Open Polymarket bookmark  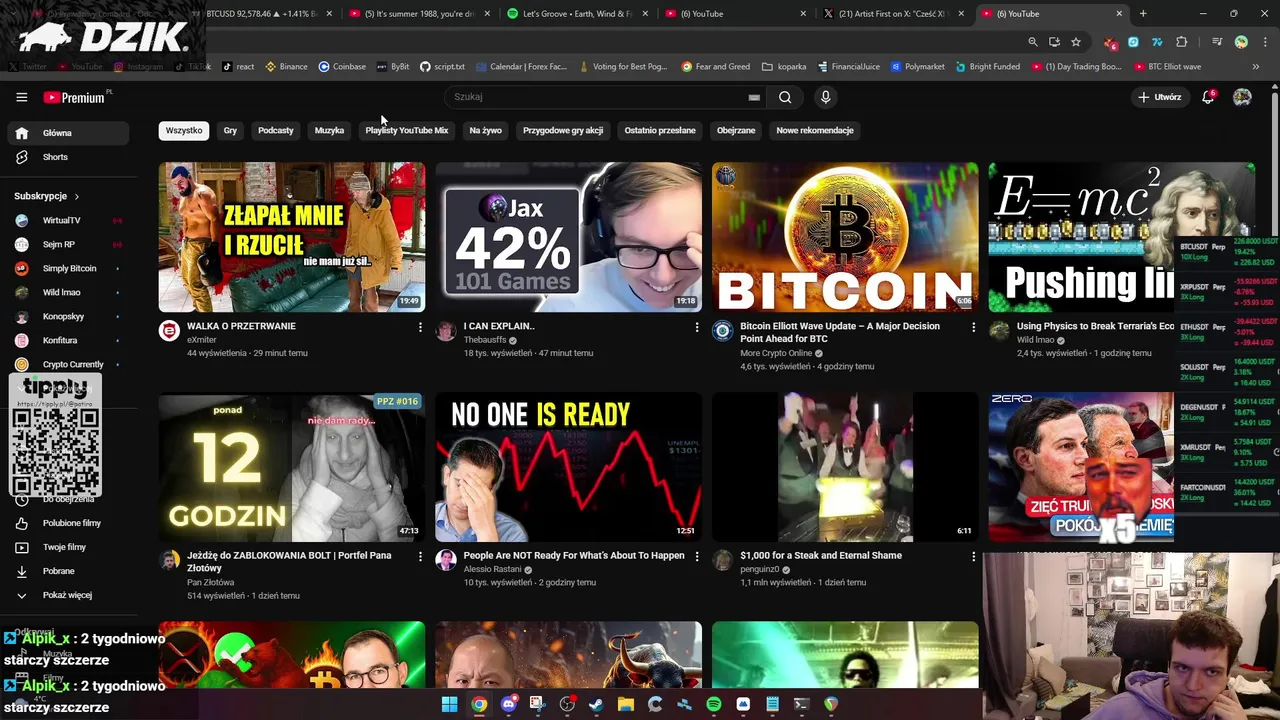918,67
